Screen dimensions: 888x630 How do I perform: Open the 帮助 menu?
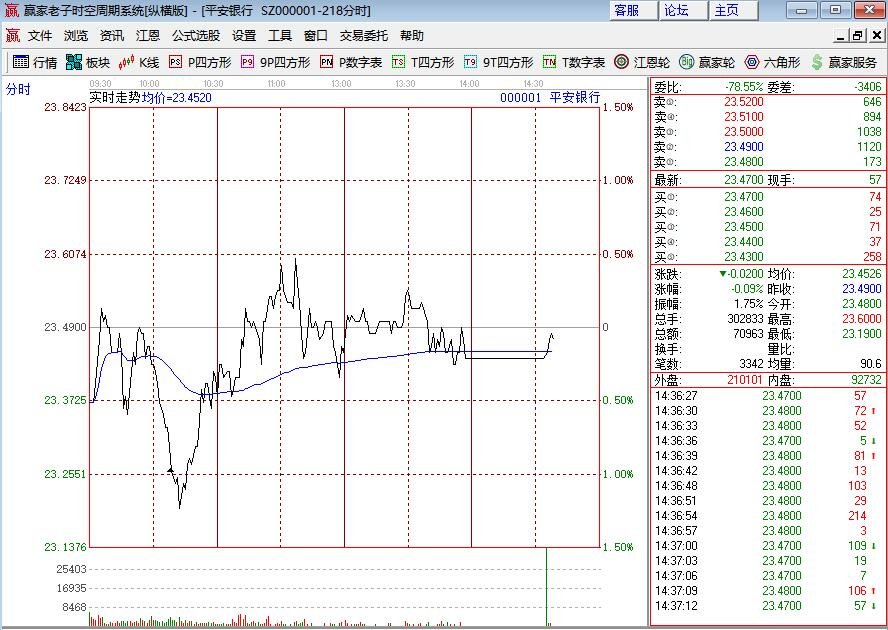point(412,36)
